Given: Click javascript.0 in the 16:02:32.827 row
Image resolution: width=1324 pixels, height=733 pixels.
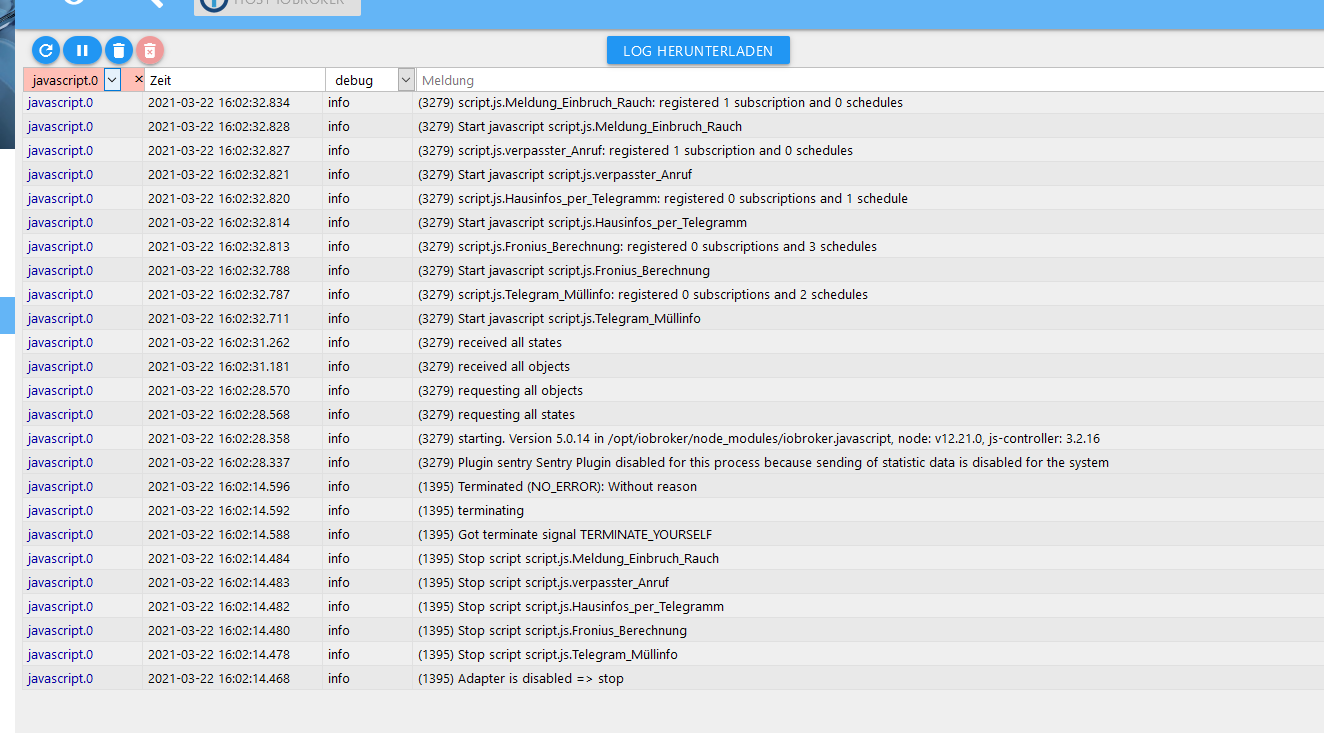Looking at the screenshot, I should coord(60,151).
